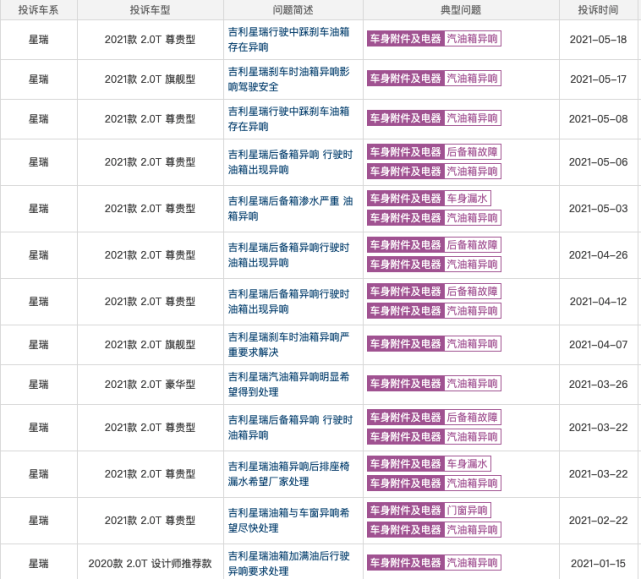The width and height of the screenshot is (641, 579).
Task: Open link 吉利星瑞油箱加满油后行驶异响要求处理
Action: 289,563
